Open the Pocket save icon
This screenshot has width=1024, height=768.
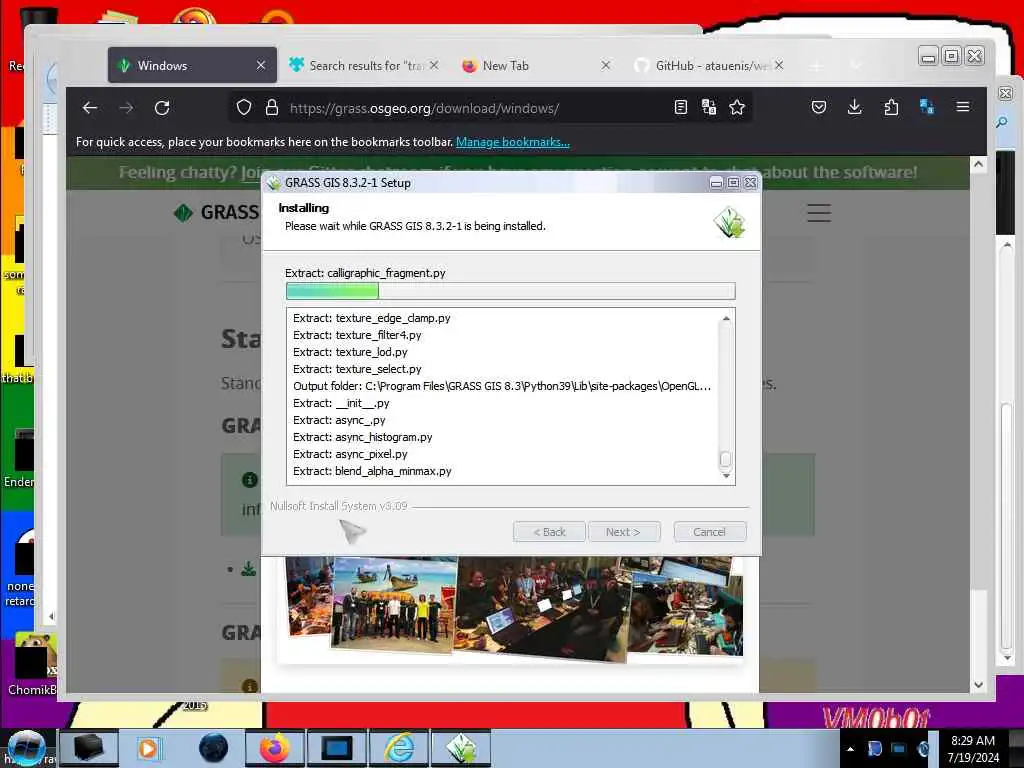tap(818, 107)
